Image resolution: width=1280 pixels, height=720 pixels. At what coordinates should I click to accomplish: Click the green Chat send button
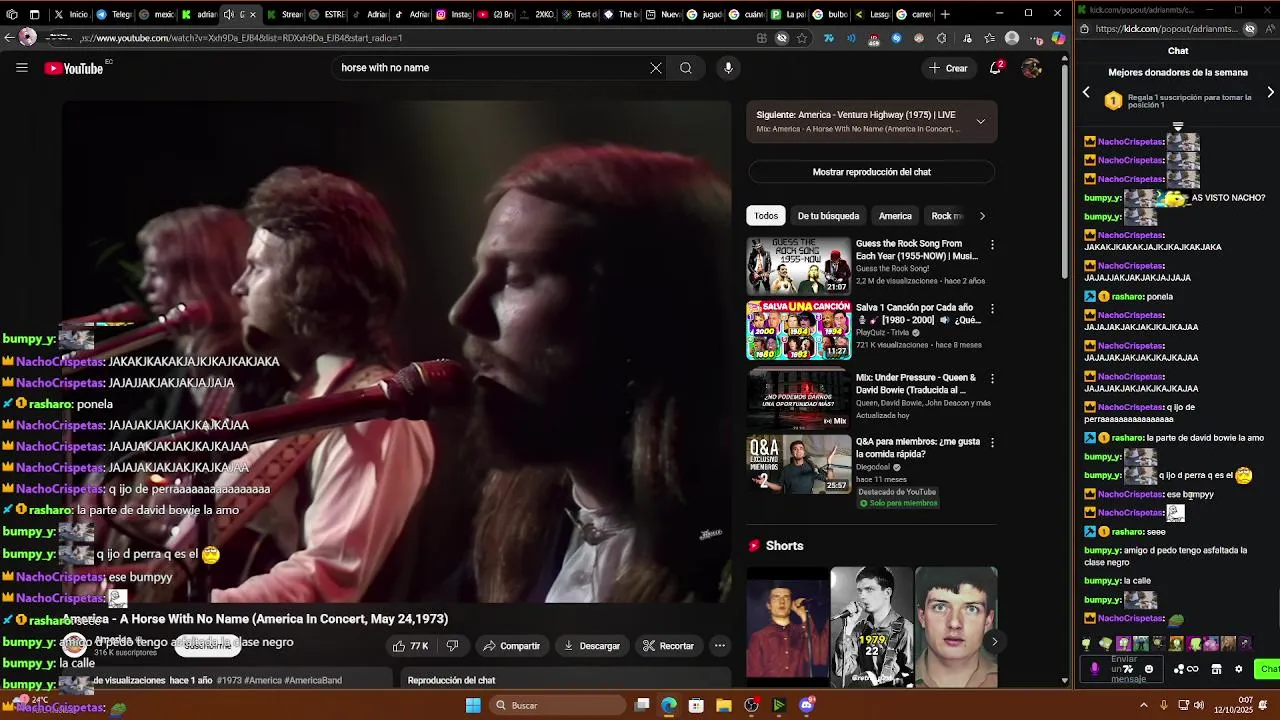(x=1268, y=669)
